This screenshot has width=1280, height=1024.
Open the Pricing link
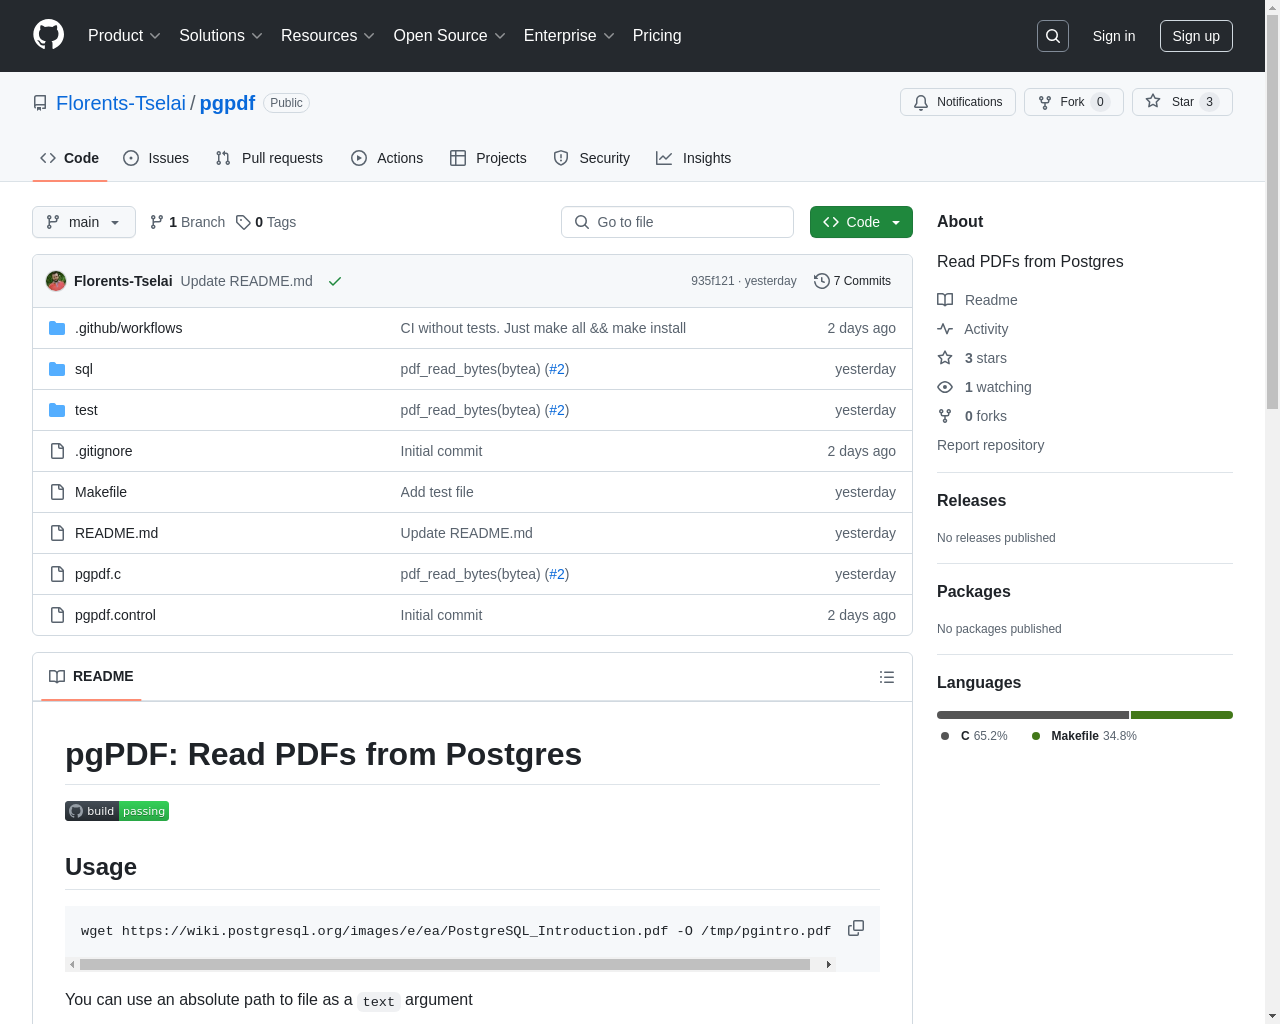[x=657, y=36]
